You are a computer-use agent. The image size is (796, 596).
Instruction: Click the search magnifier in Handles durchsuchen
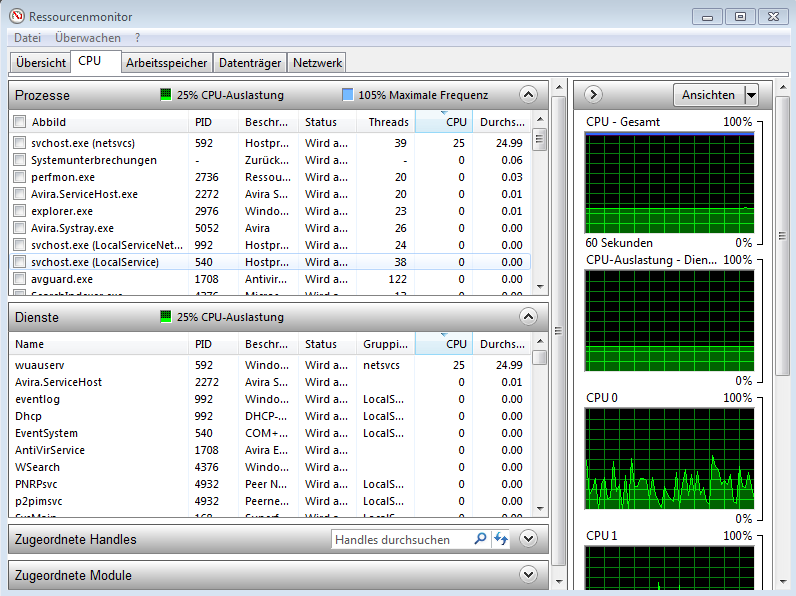click(480, 539)
